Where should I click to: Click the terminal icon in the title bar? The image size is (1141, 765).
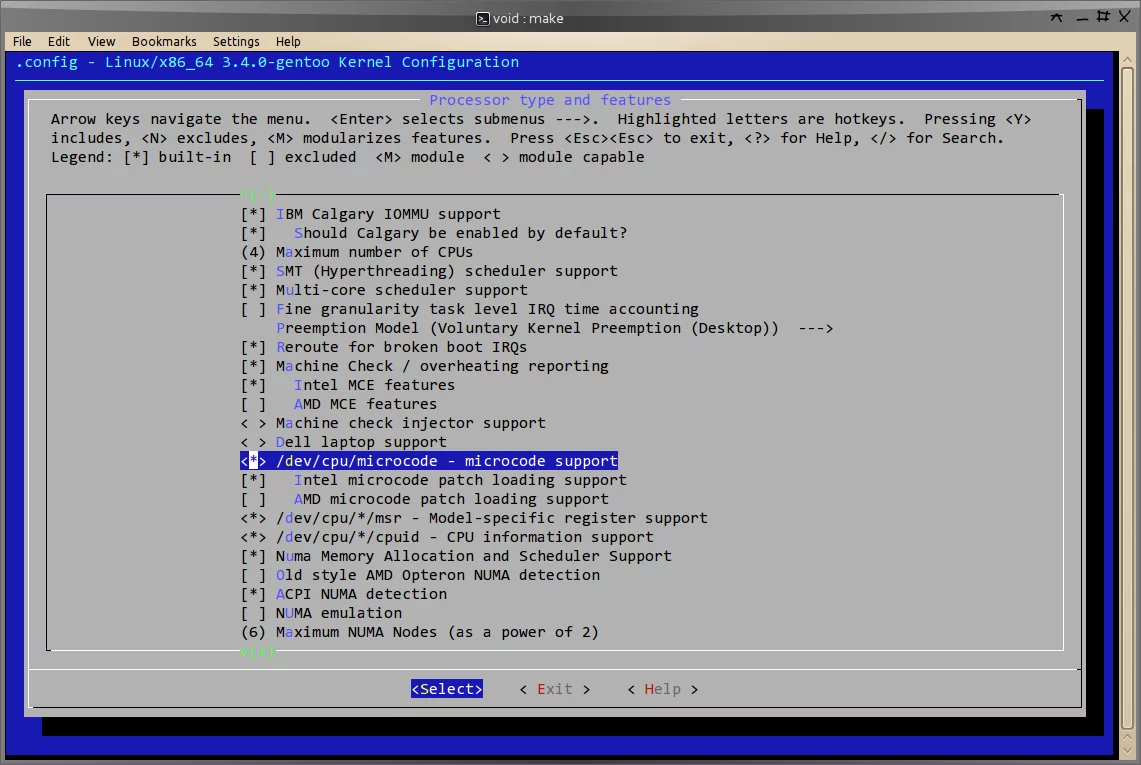point(482,18)
